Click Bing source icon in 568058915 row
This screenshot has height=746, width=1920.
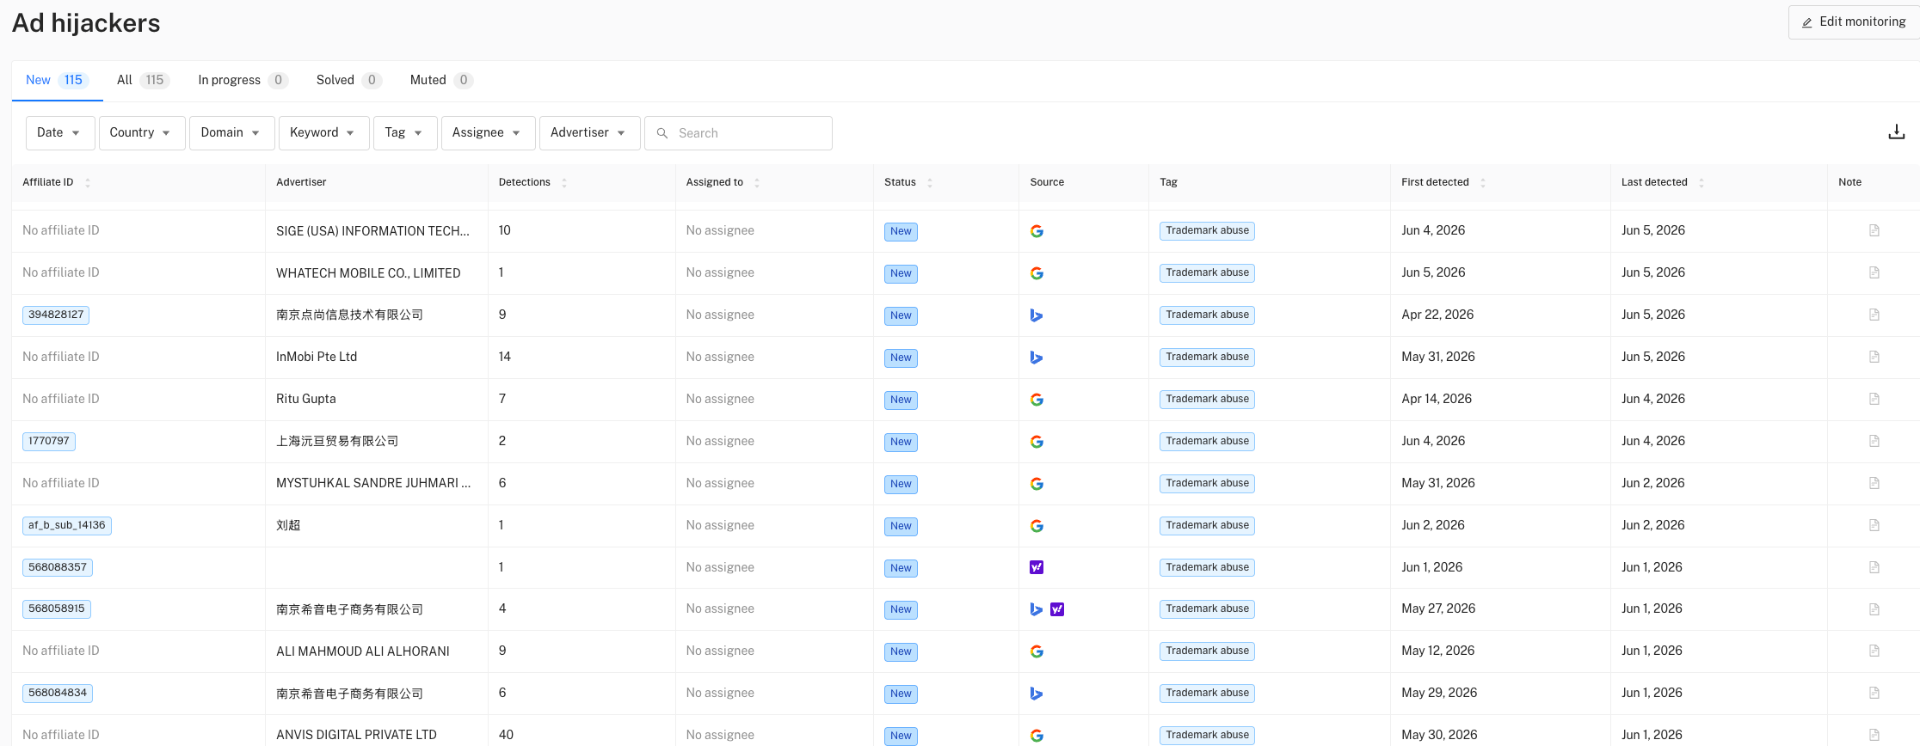(x=1037, y=609)
